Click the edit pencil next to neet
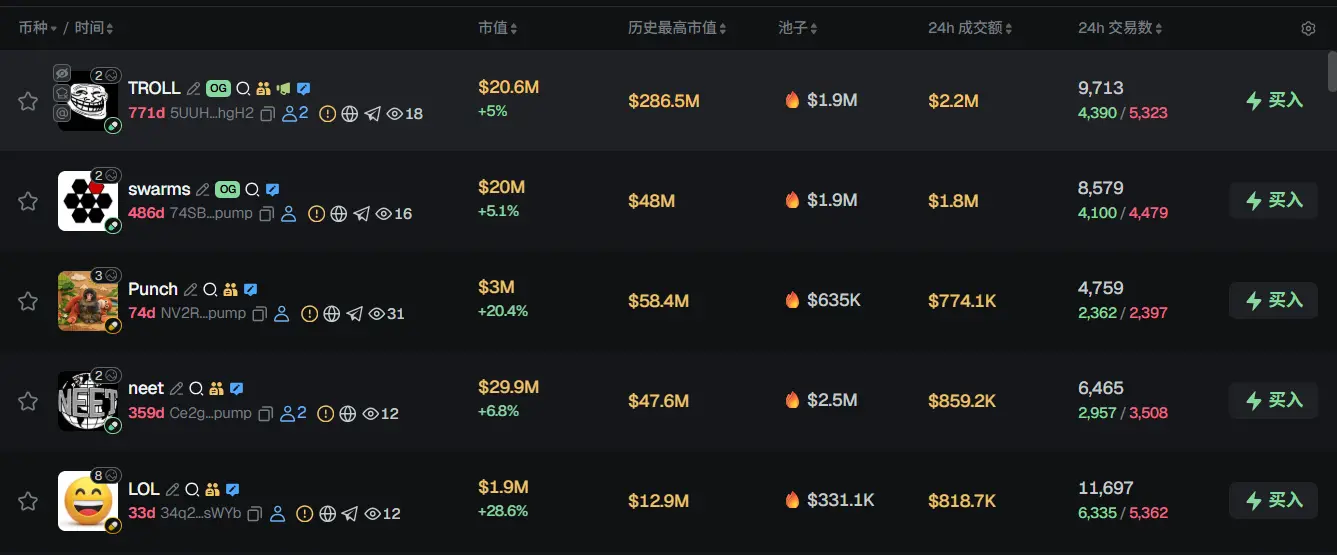 (177, 389)
